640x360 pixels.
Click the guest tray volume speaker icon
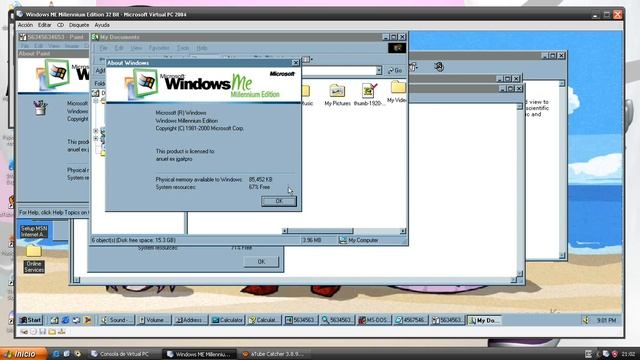click(x=586, y=320)
